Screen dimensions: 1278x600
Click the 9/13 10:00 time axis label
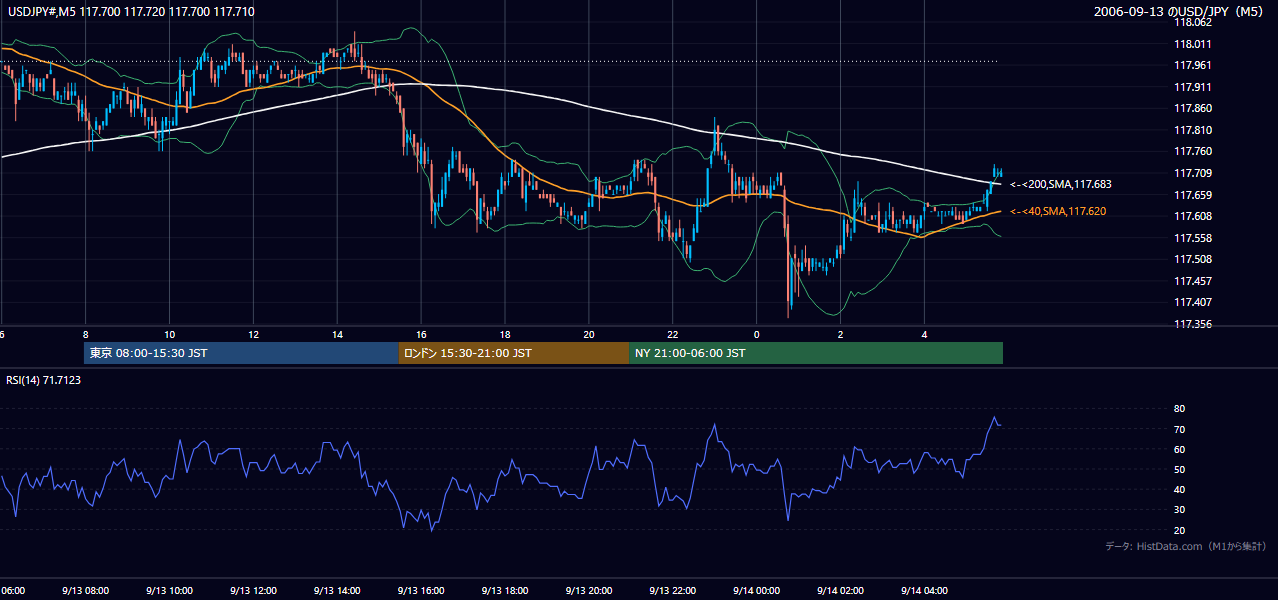coord(170,590)
